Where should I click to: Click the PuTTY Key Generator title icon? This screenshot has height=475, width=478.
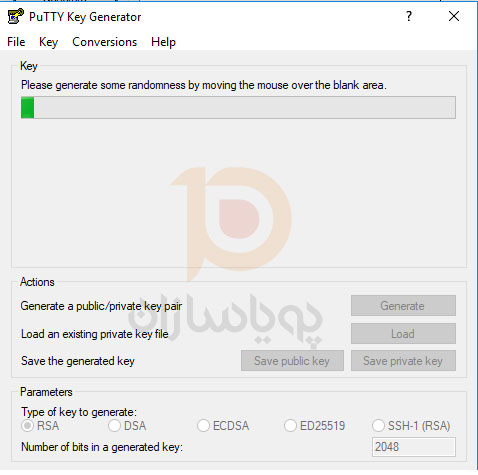(x=15, y=16)
